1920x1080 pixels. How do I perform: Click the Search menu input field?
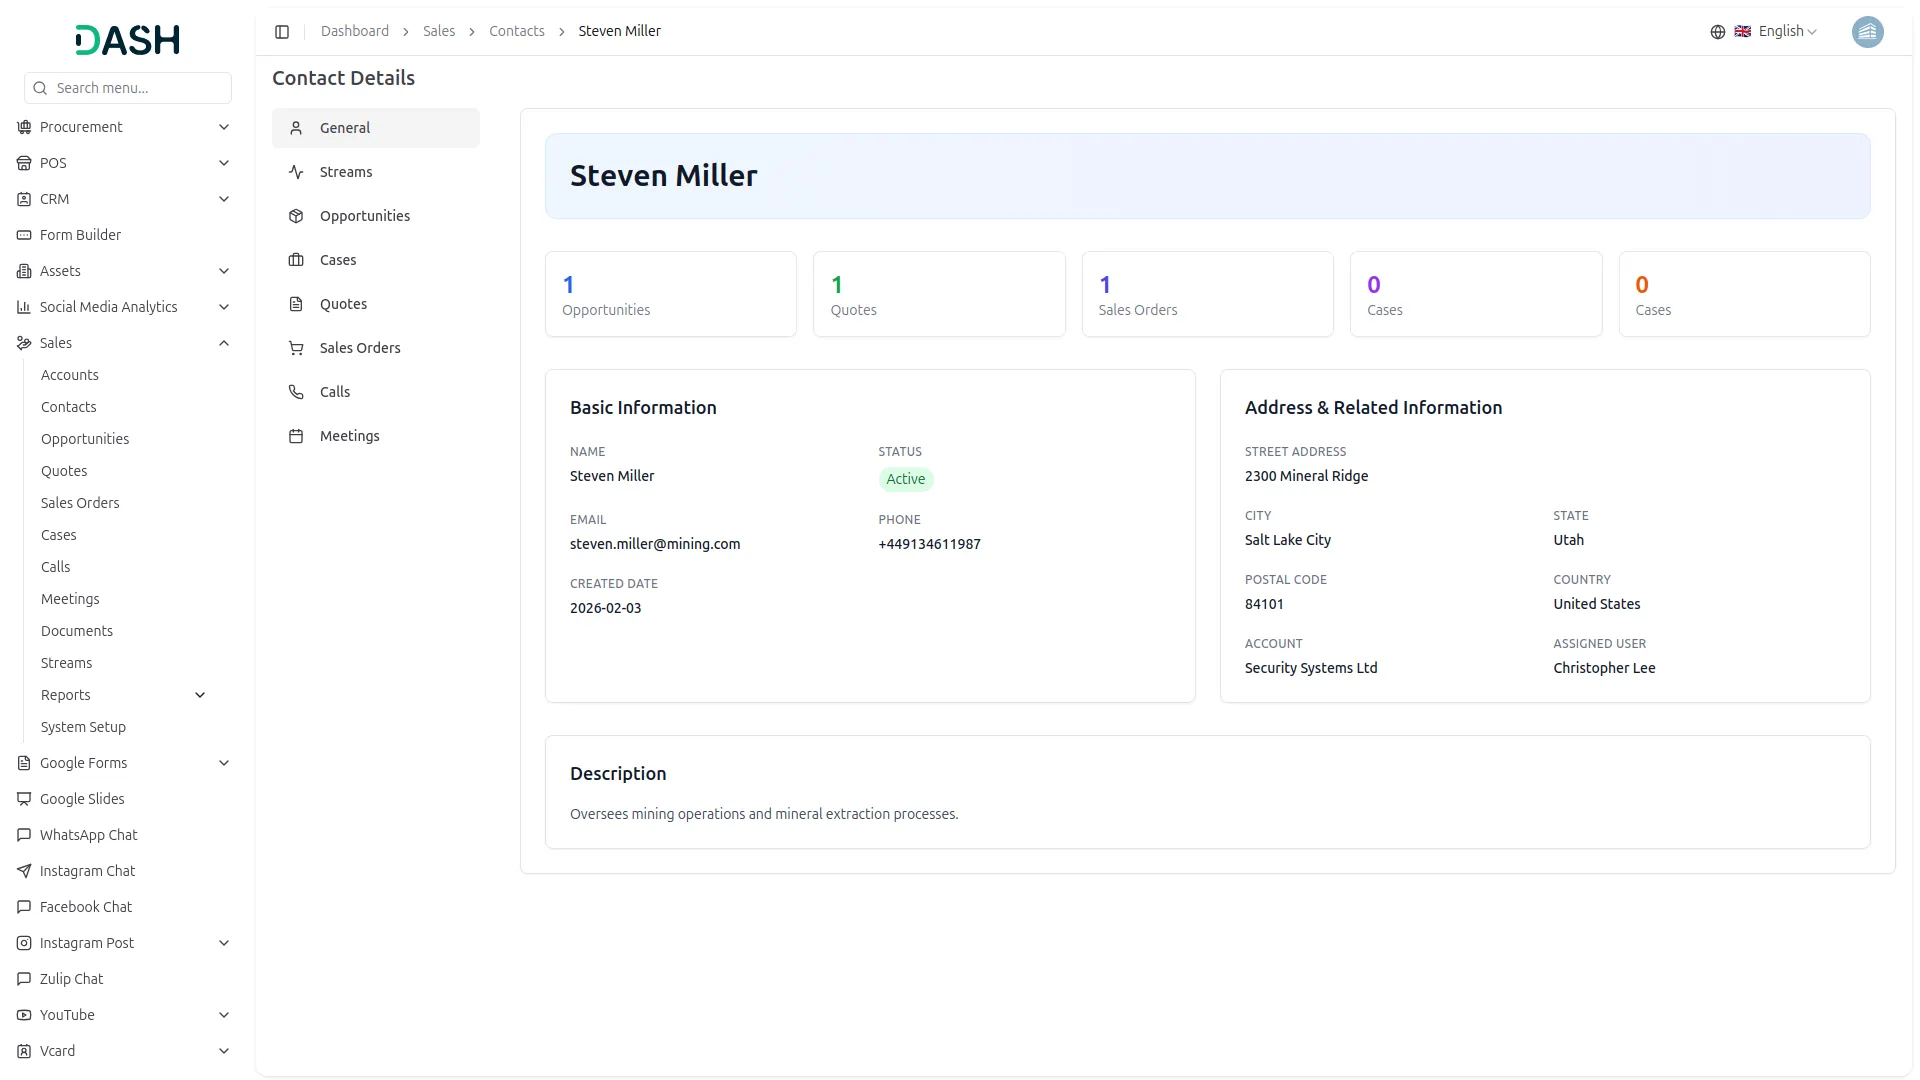138,88
